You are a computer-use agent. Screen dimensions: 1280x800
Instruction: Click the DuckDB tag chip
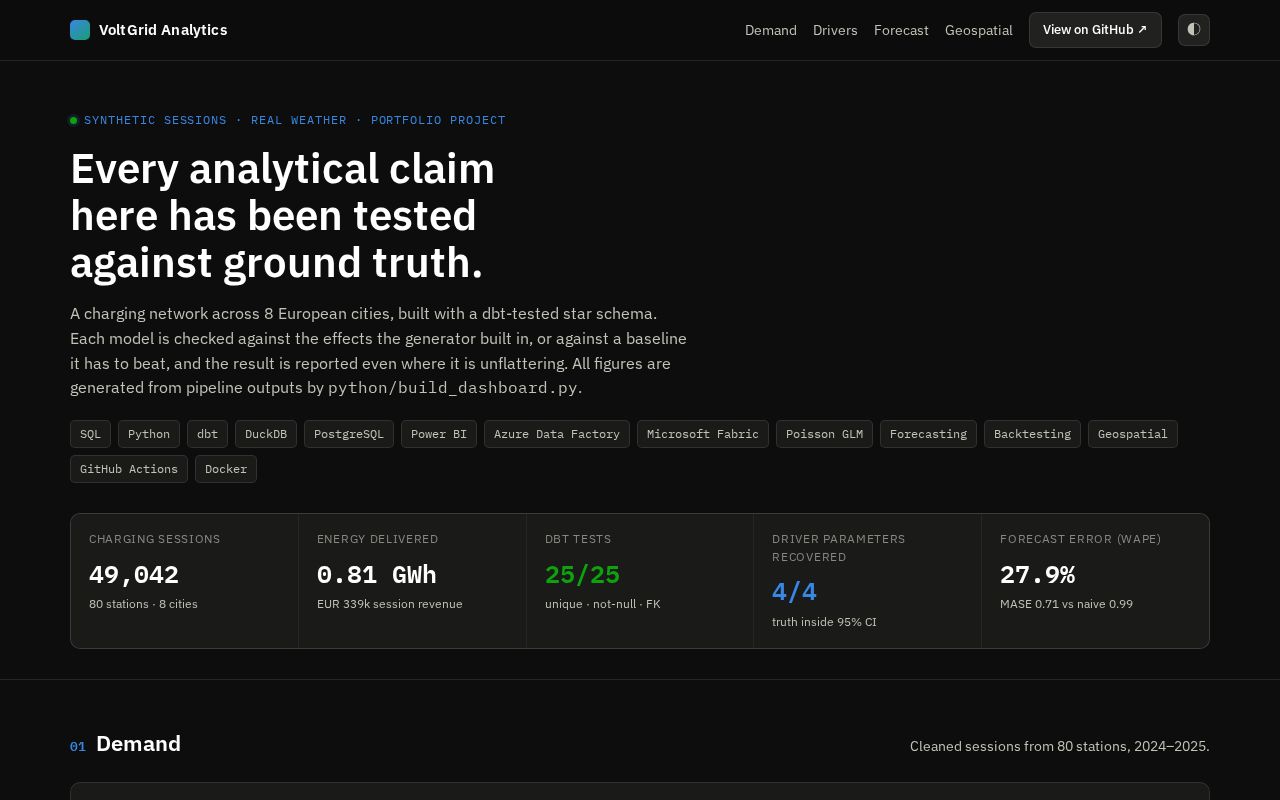(x=266, y=434)
